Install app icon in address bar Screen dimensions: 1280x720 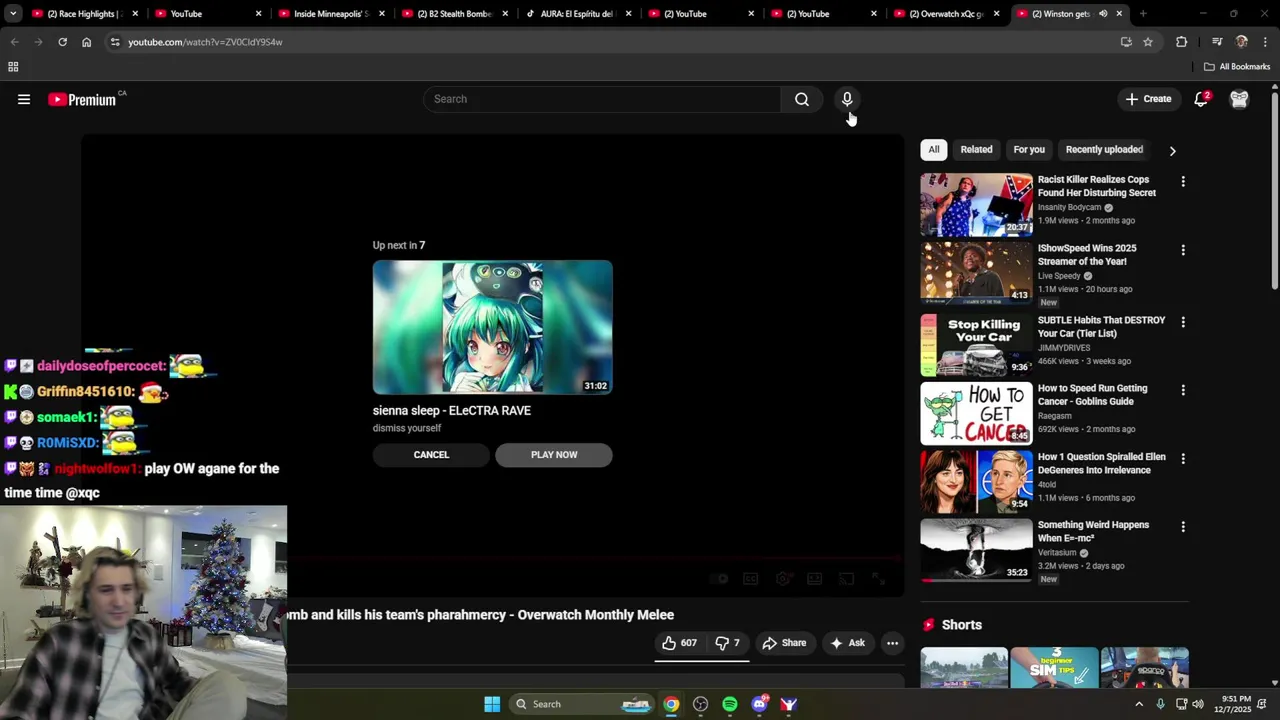click(x=1126, y=42)
